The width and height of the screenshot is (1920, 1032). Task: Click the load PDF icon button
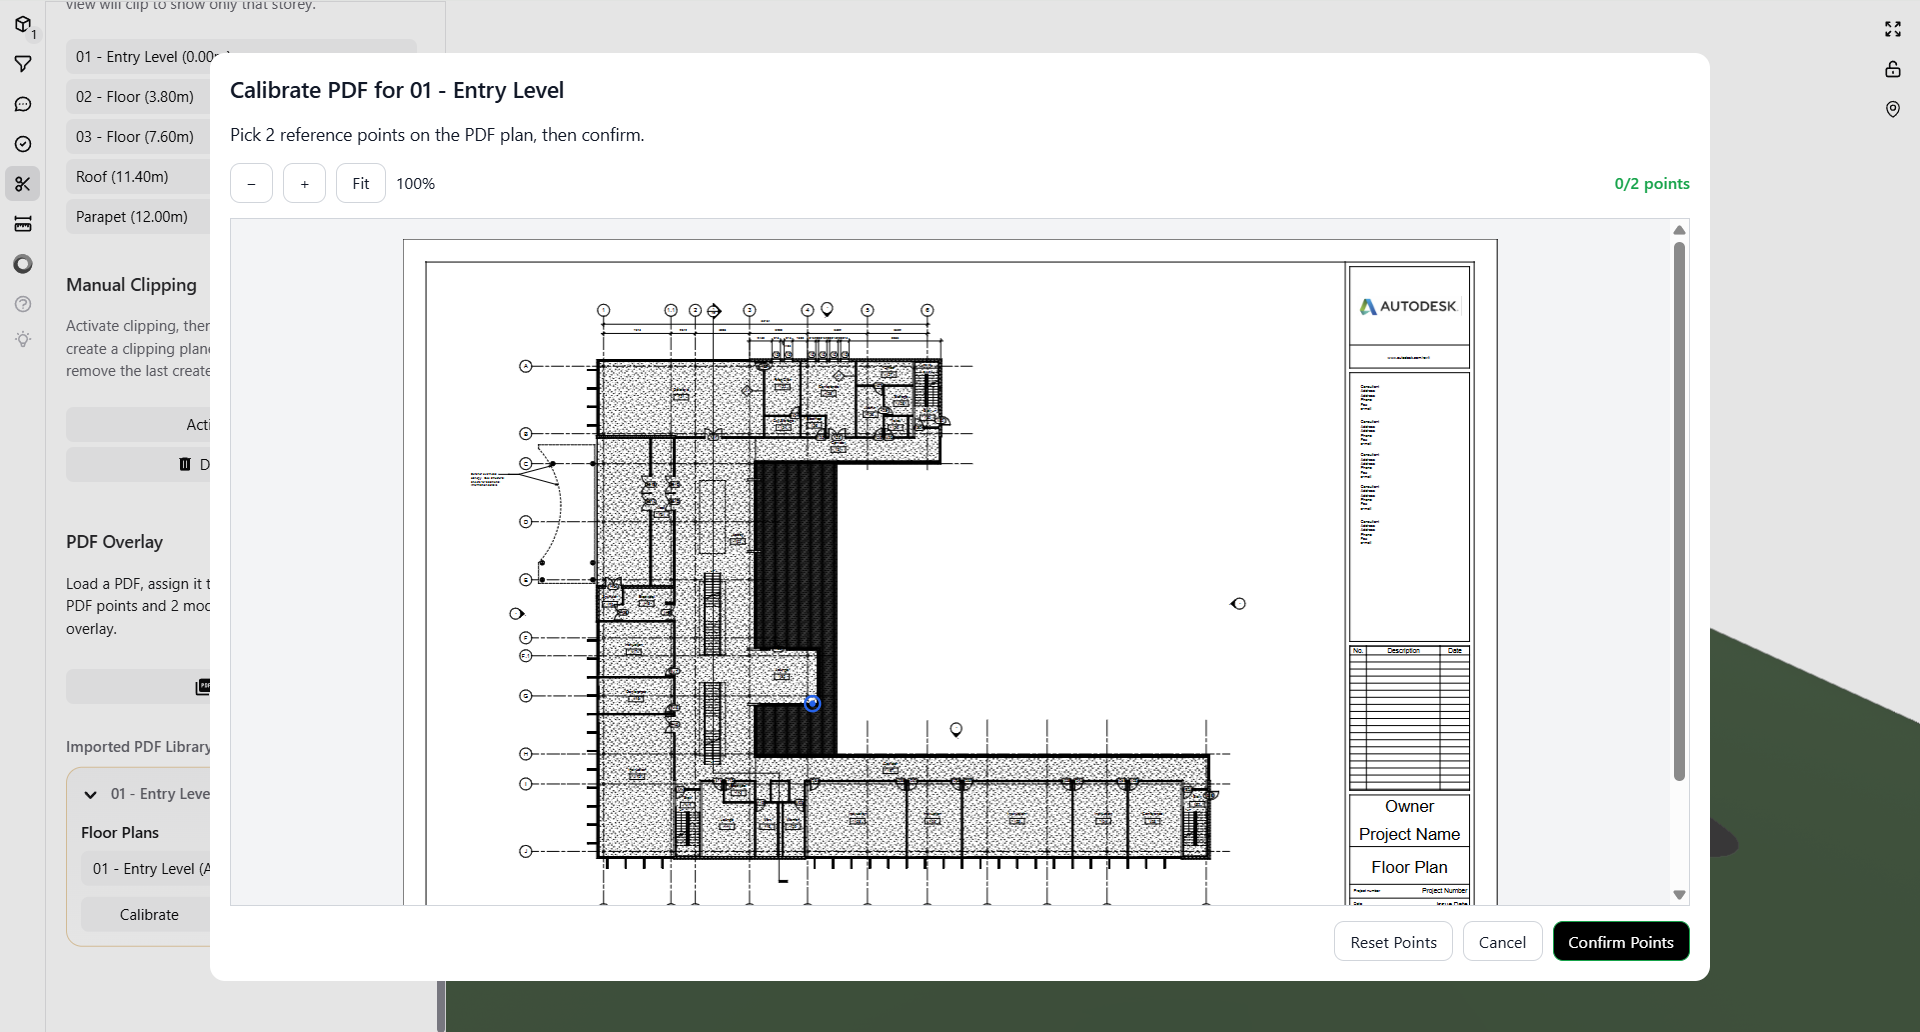[203, 686]
